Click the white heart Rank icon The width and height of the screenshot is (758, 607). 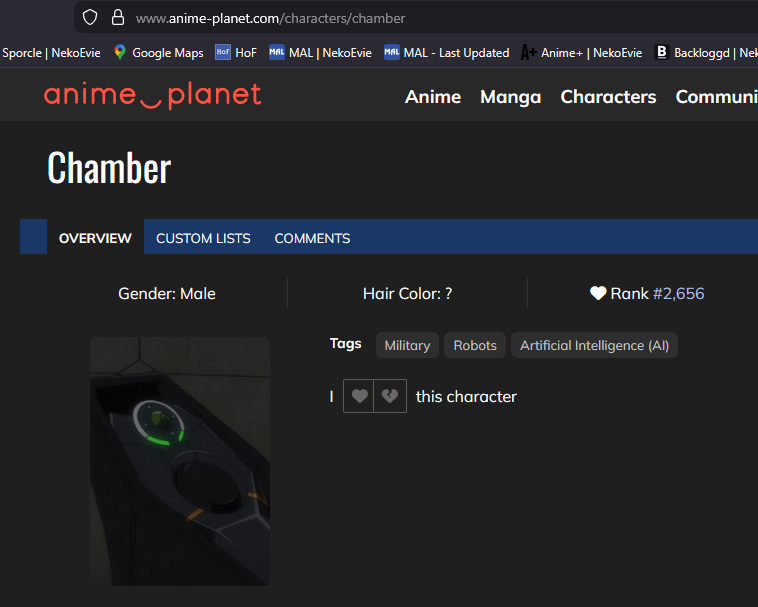tap(598, 293)
